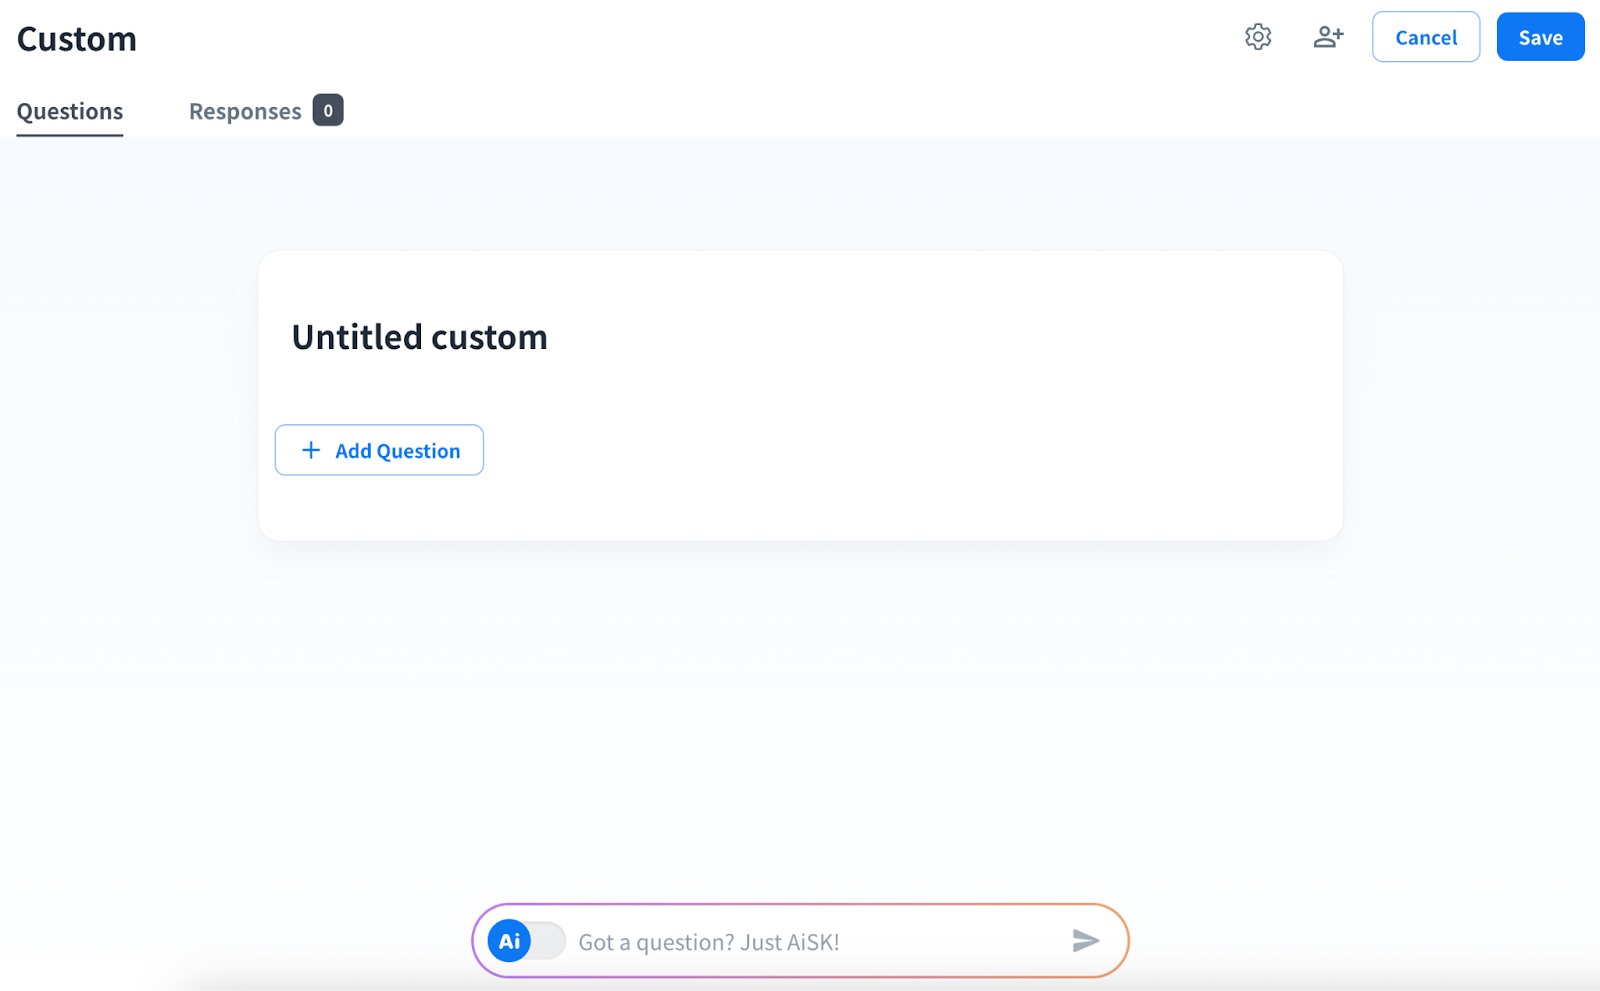1600x991 pixels.
Task: Toggle the AiSK assistant switch
Action: click(527, 941)
